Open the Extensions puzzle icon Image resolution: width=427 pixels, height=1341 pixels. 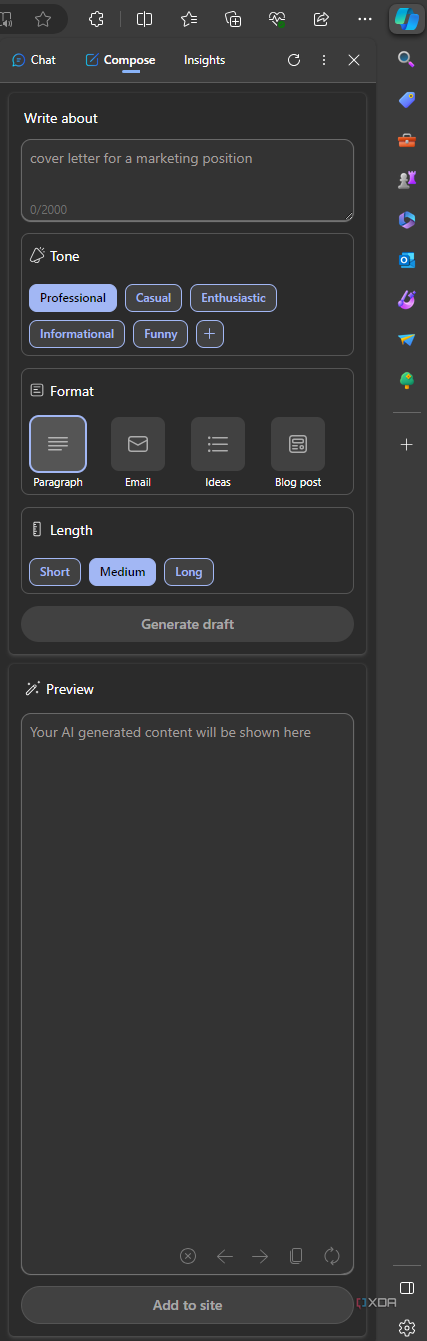97,19
